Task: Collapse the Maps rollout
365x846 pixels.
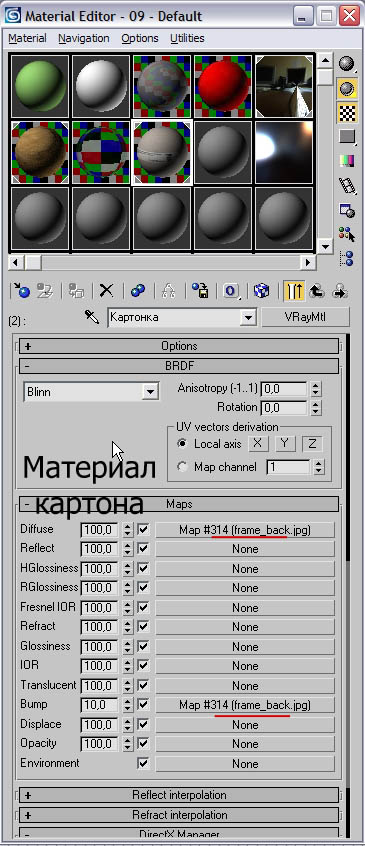Action: click(x=179, y=504)
